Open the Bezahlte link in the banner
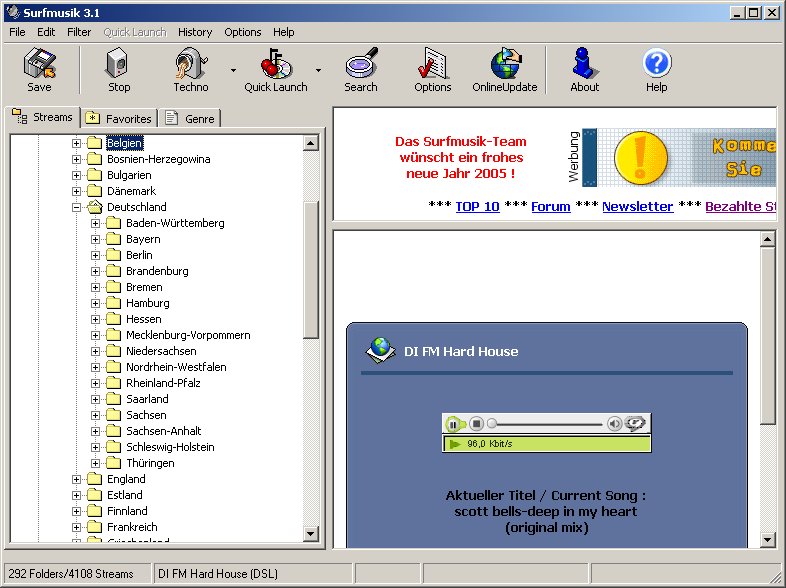 (740, 207)
